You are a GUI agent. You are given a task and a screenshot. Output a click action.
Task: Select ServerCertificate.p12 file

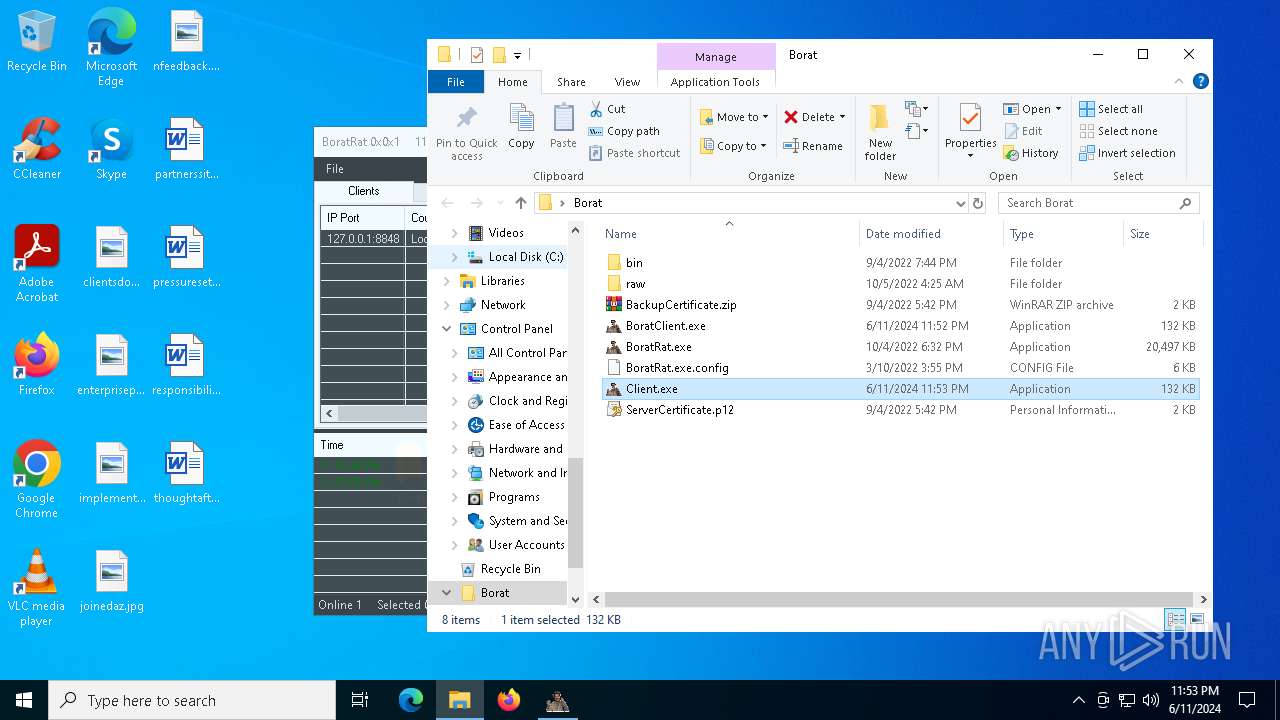[679, 410]
